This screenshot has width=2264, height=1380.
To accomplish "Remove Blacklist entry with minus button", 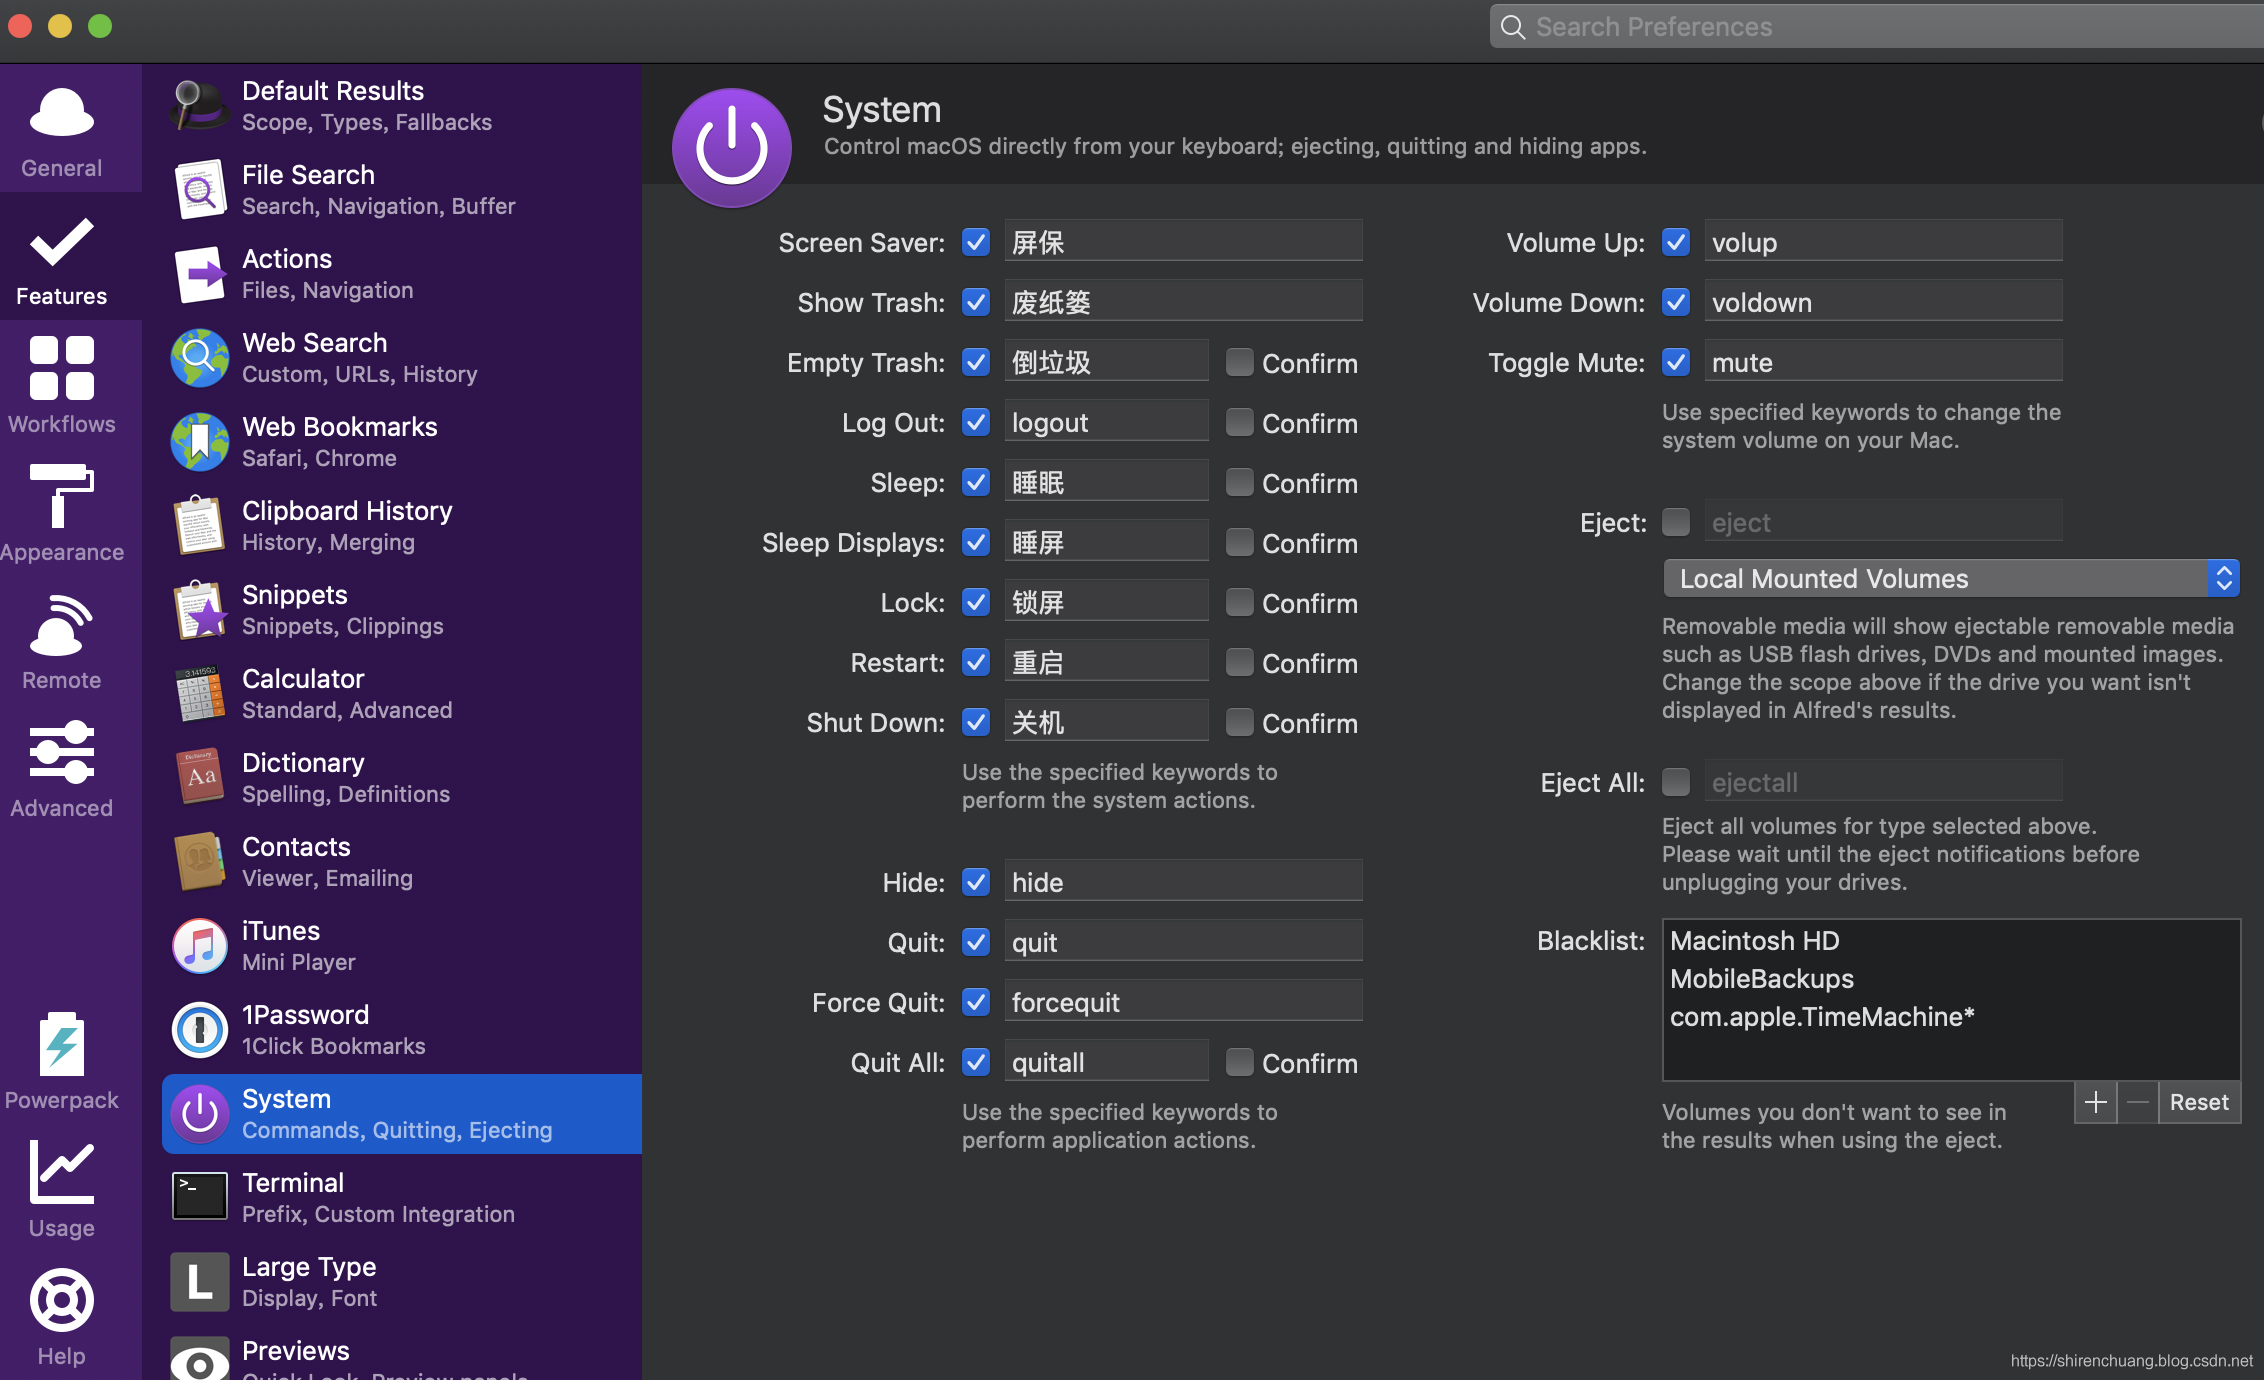I will (2138, 1102).
